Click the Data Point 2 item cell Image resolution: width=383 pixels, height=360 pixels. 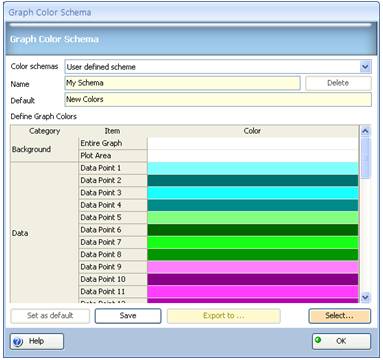[113, 180]
